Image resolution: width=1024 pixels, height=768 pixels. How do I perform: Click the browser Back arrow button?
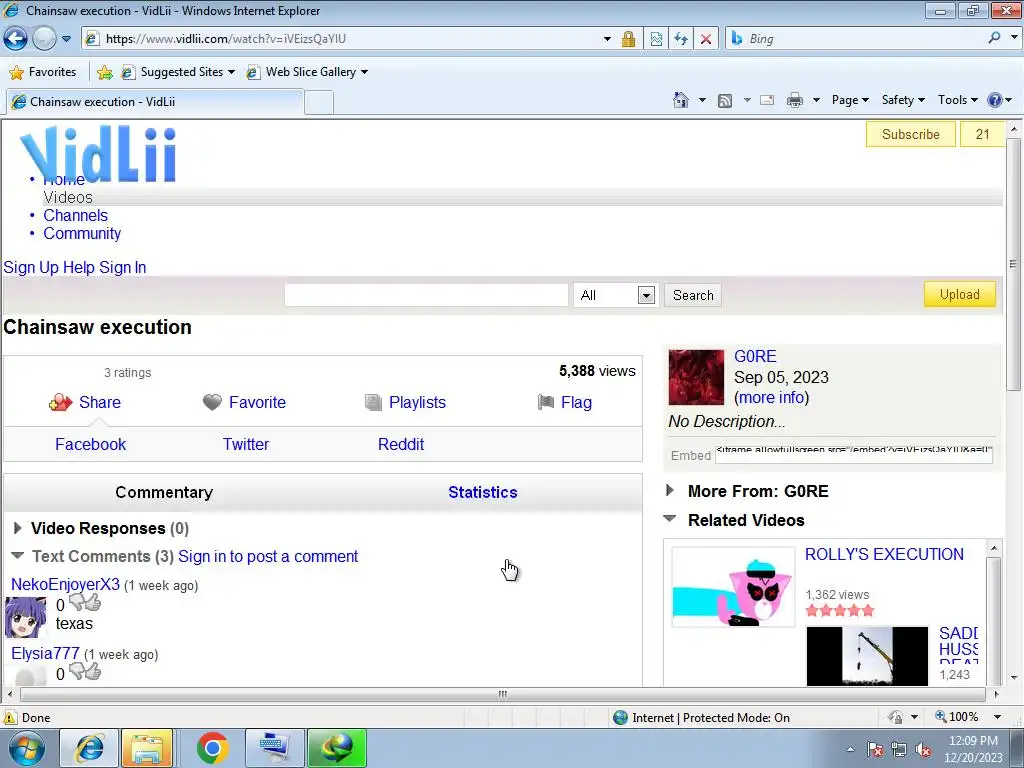tap(16, 39)
